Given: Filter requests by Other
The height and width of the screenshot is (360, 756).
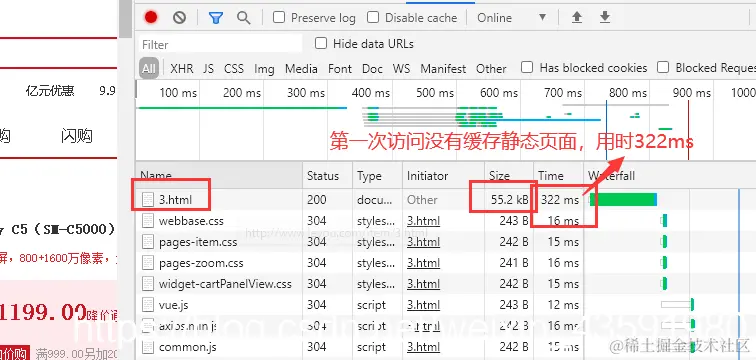Looking at the screenshot, I should tap(491, 68).
